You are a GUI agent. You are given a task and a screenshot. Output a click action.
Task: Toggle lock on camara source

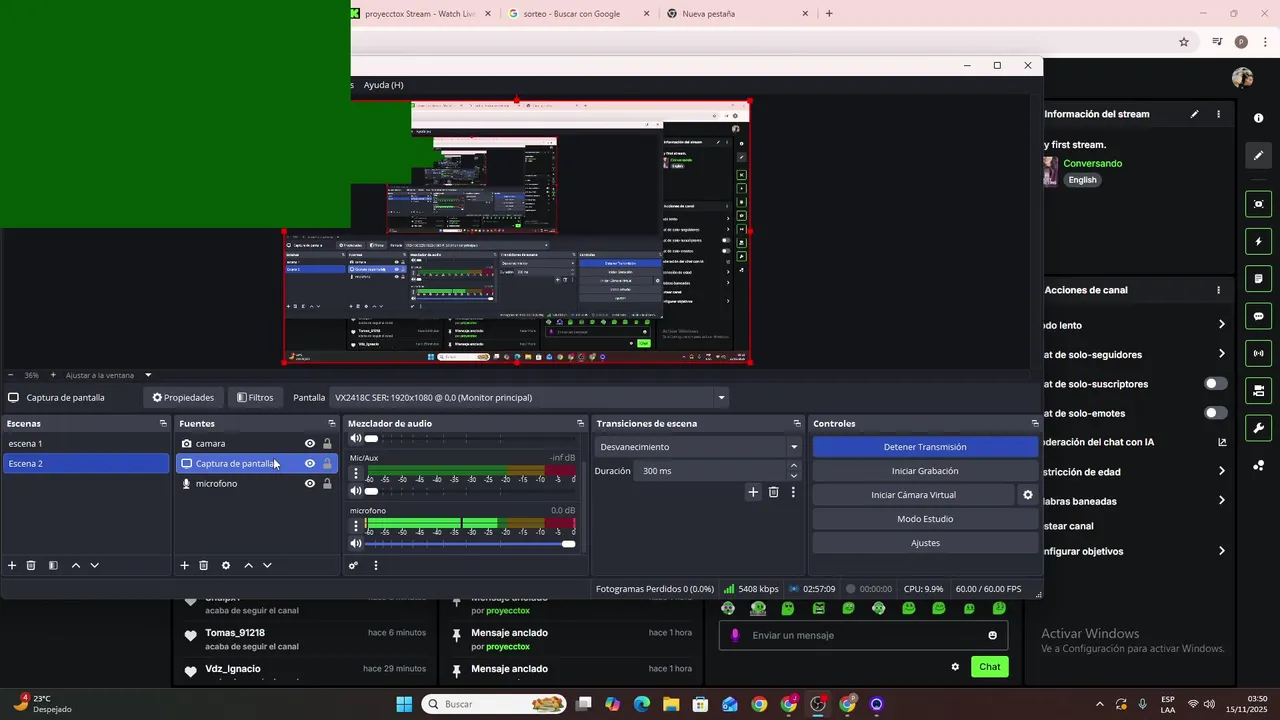coord(327,444)
